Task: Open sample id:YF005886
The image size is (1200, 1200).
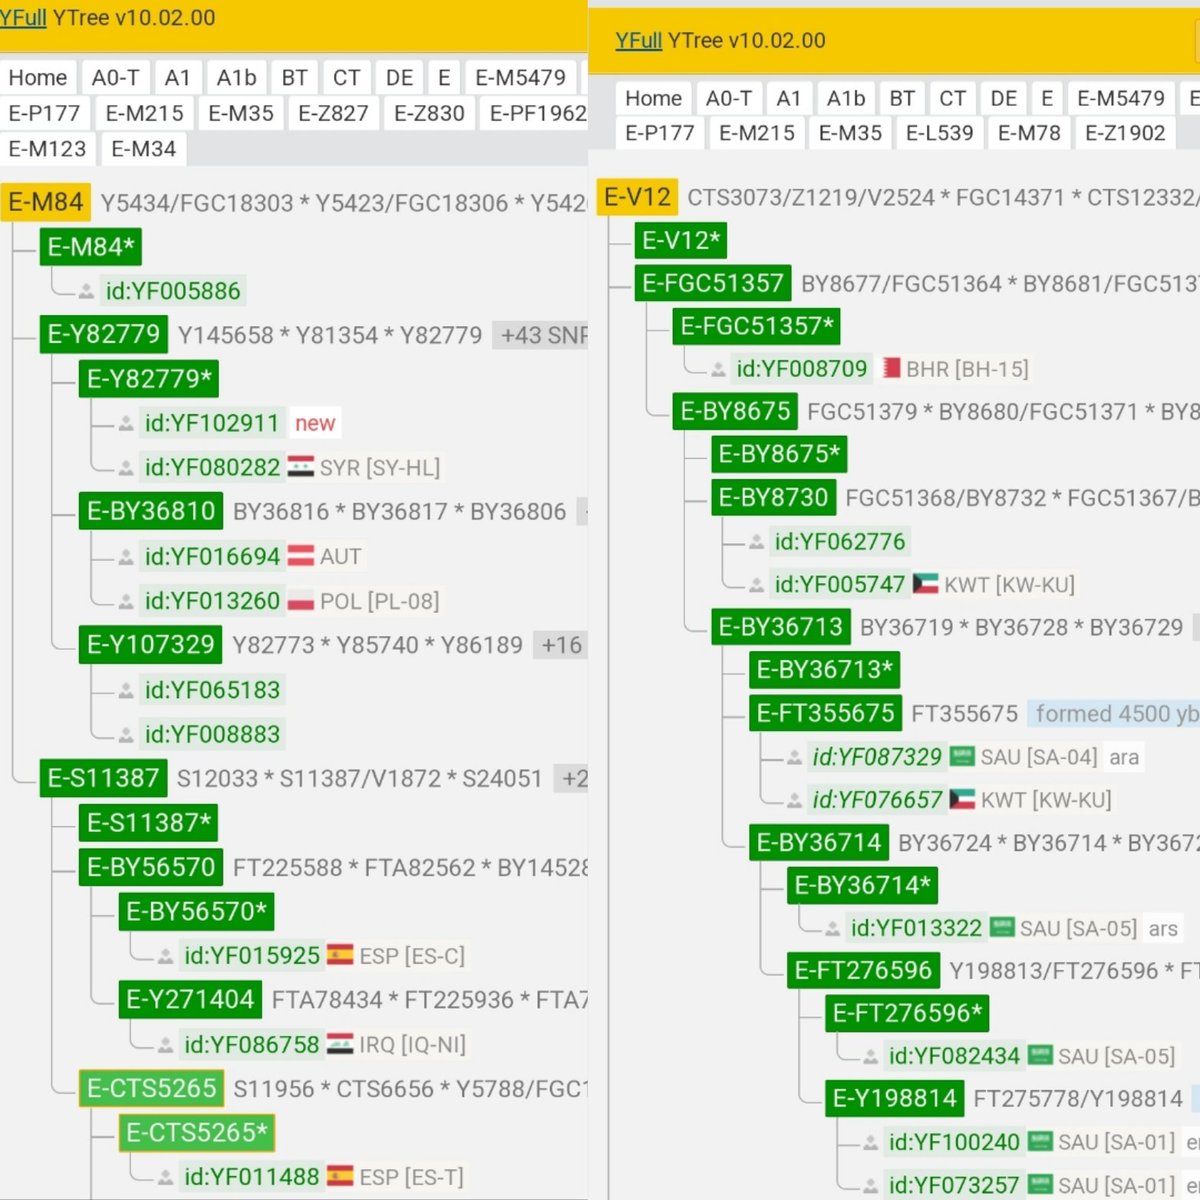Action: point(173,291)
